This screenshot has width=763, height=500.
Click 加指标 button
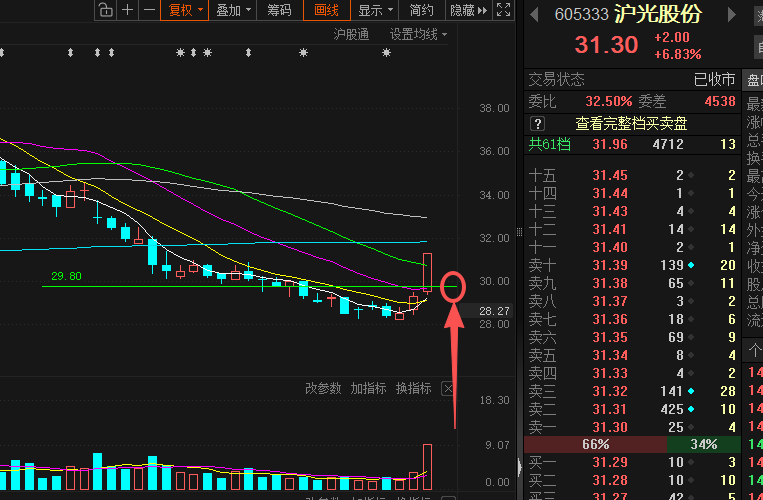pyautogui.click(x=368, y=388)
